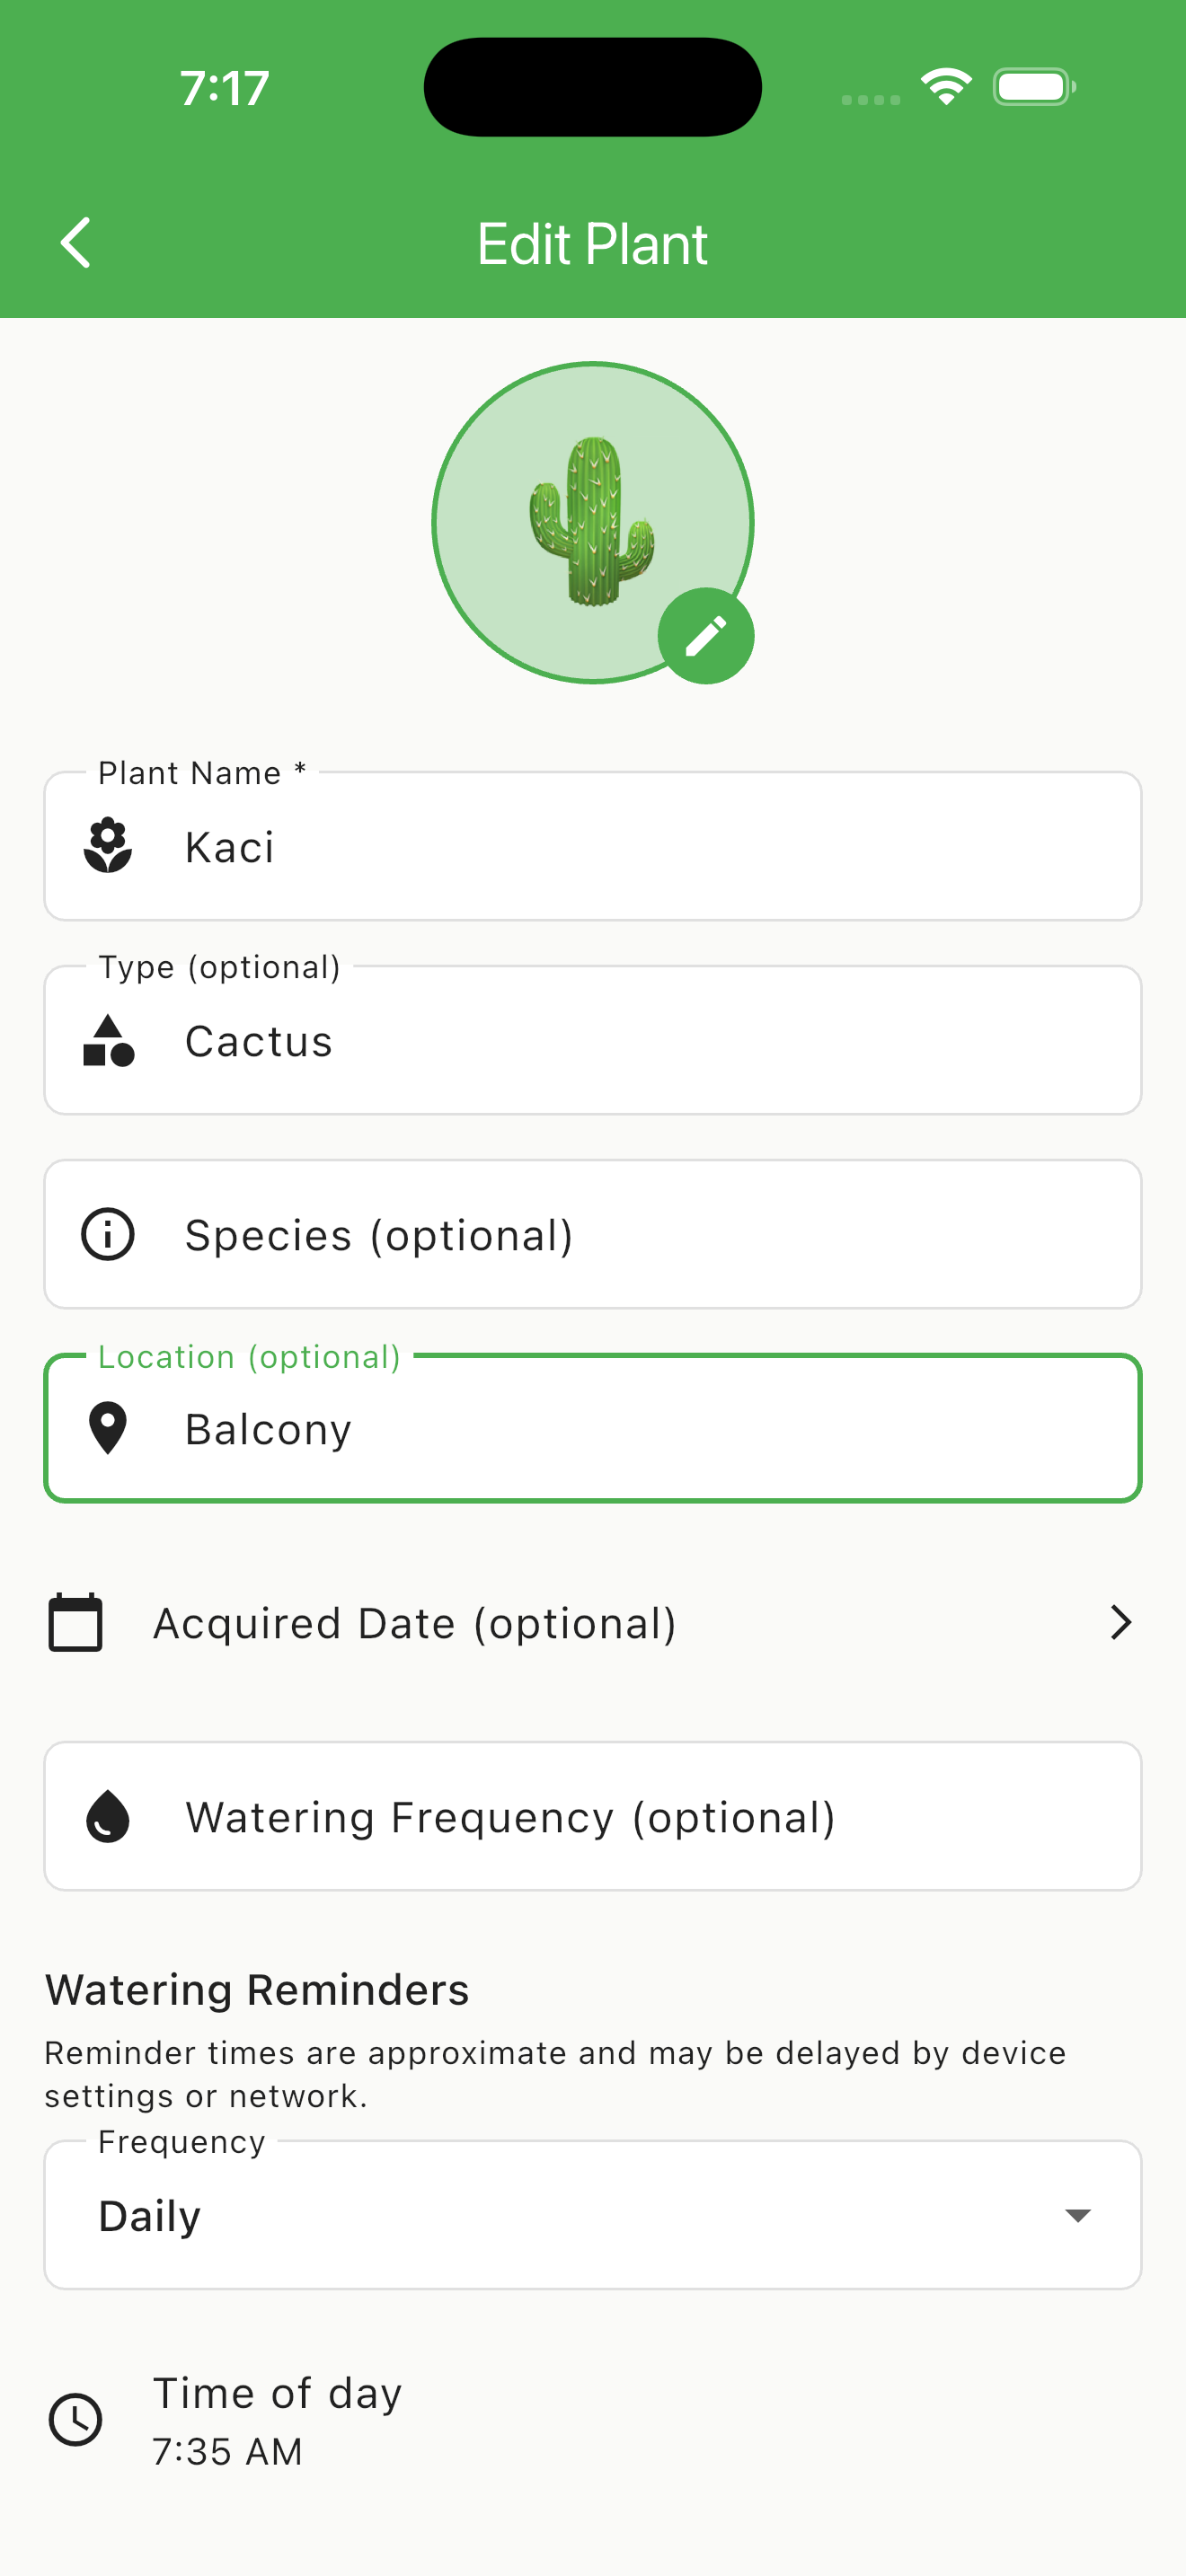Tap the shapes icon in Type field
The image size is (1186, 2576).
pos(108,1041)
